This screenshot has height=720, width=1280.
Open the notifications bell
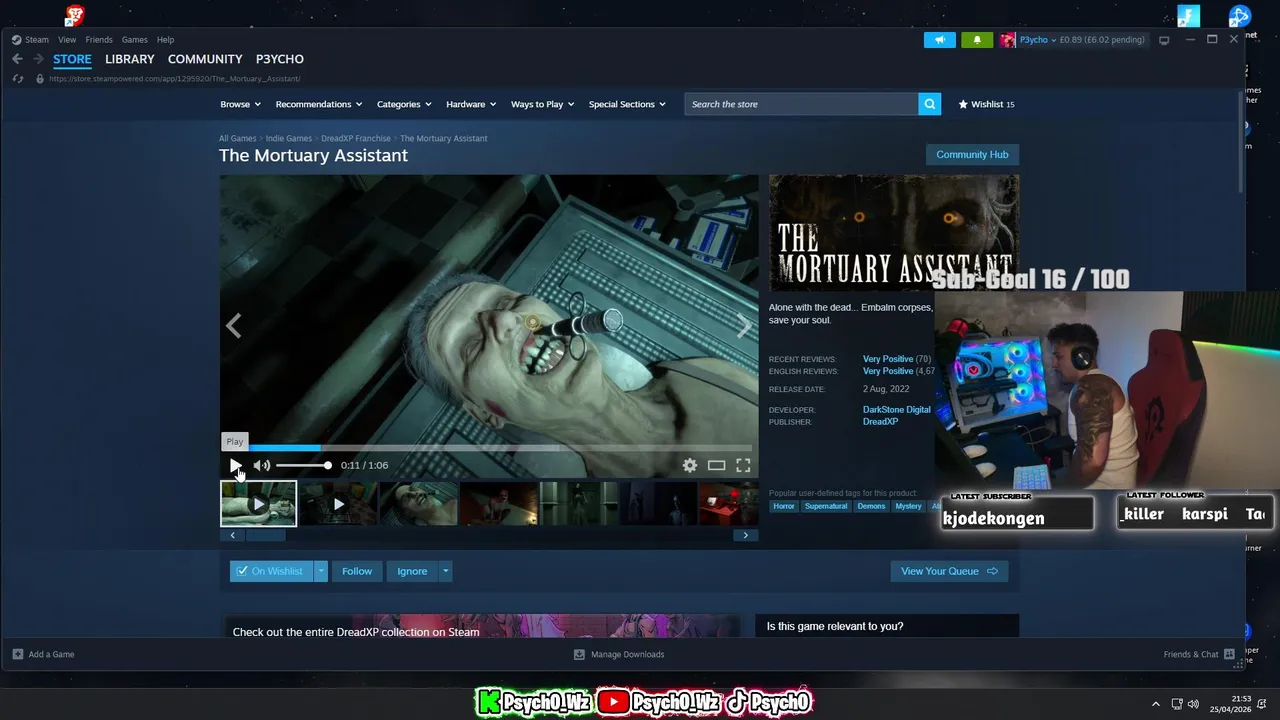(977, 40)
